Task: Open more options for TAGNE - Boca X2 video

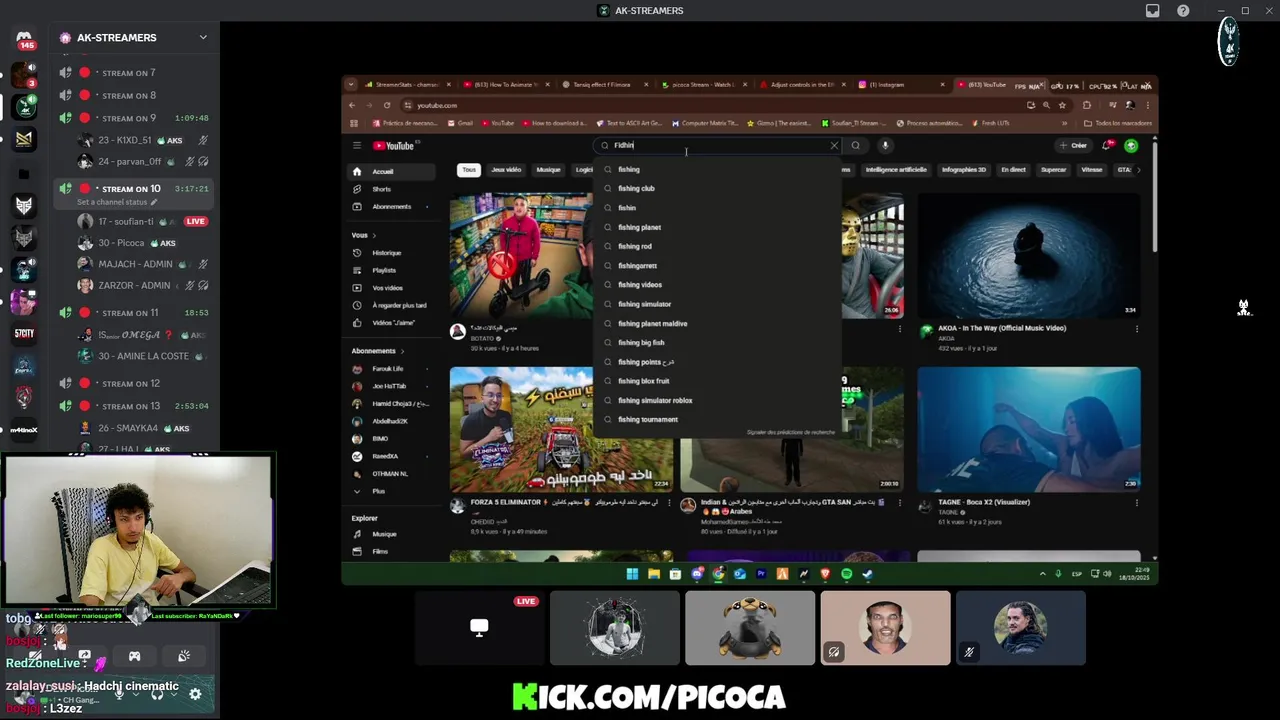Action: pyautogui.click(x=1136, y=504)
